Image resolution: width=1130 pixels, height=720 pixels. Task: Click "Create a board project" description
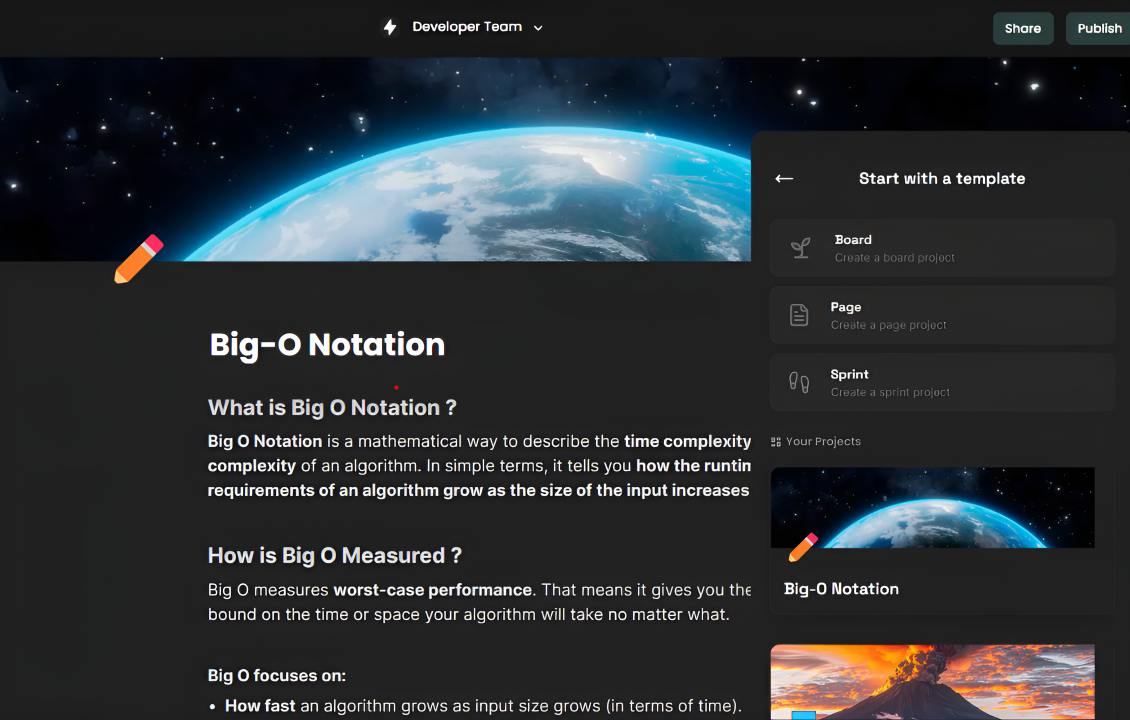pos(894,258)
